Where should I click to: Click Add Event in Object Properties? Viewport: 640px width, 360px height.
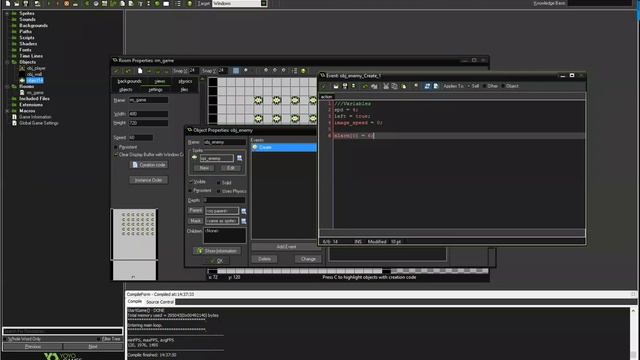point(287,247)
